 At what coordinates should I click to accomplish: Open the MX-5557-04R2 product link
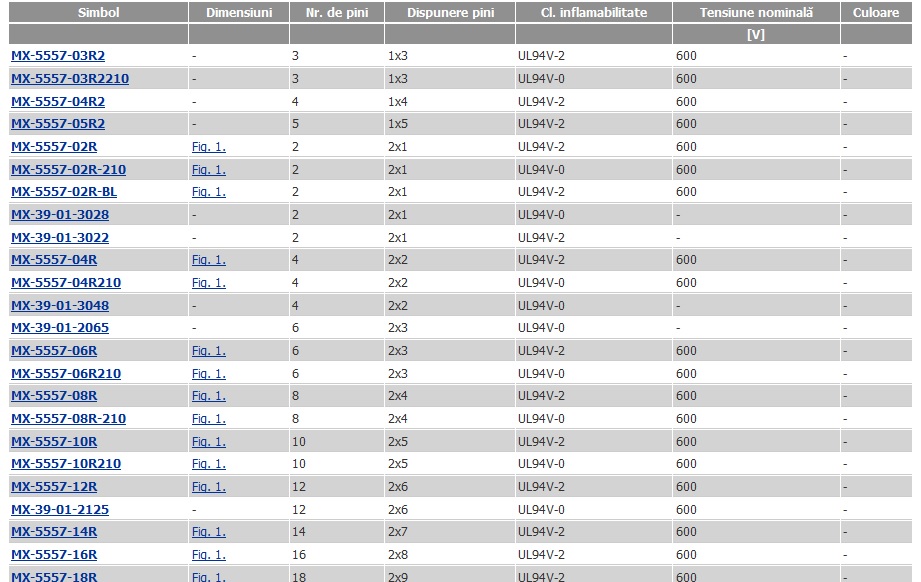click(58, 102)
